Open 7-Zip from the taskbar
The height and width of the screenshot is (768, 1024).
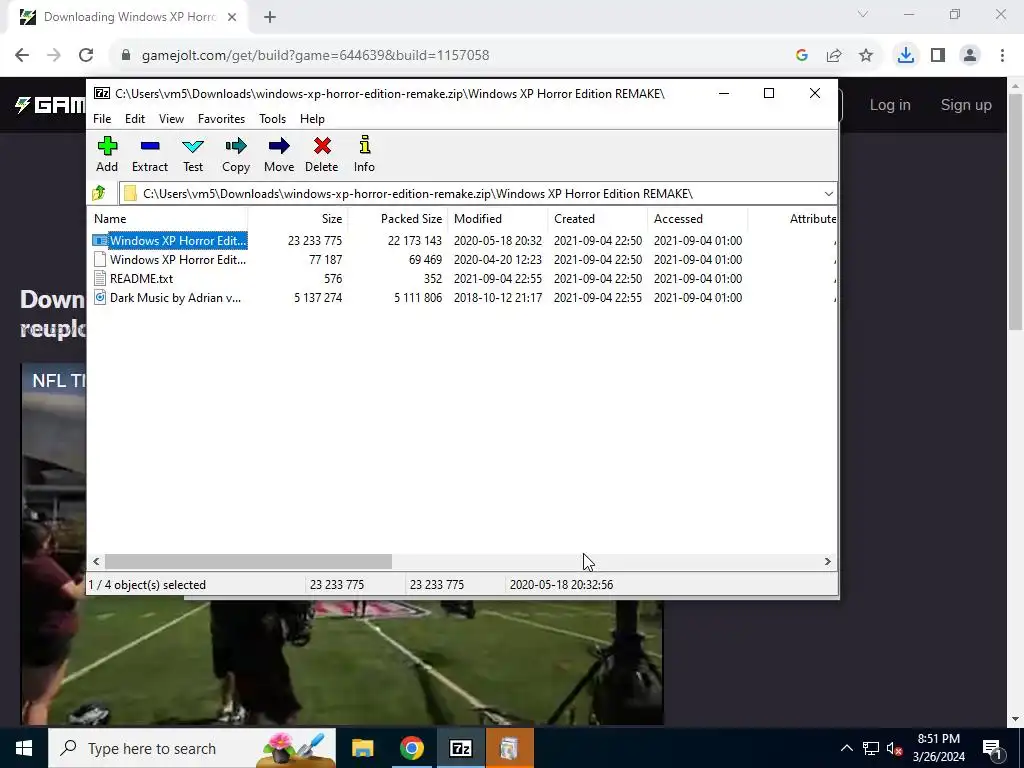pos(460,748)
